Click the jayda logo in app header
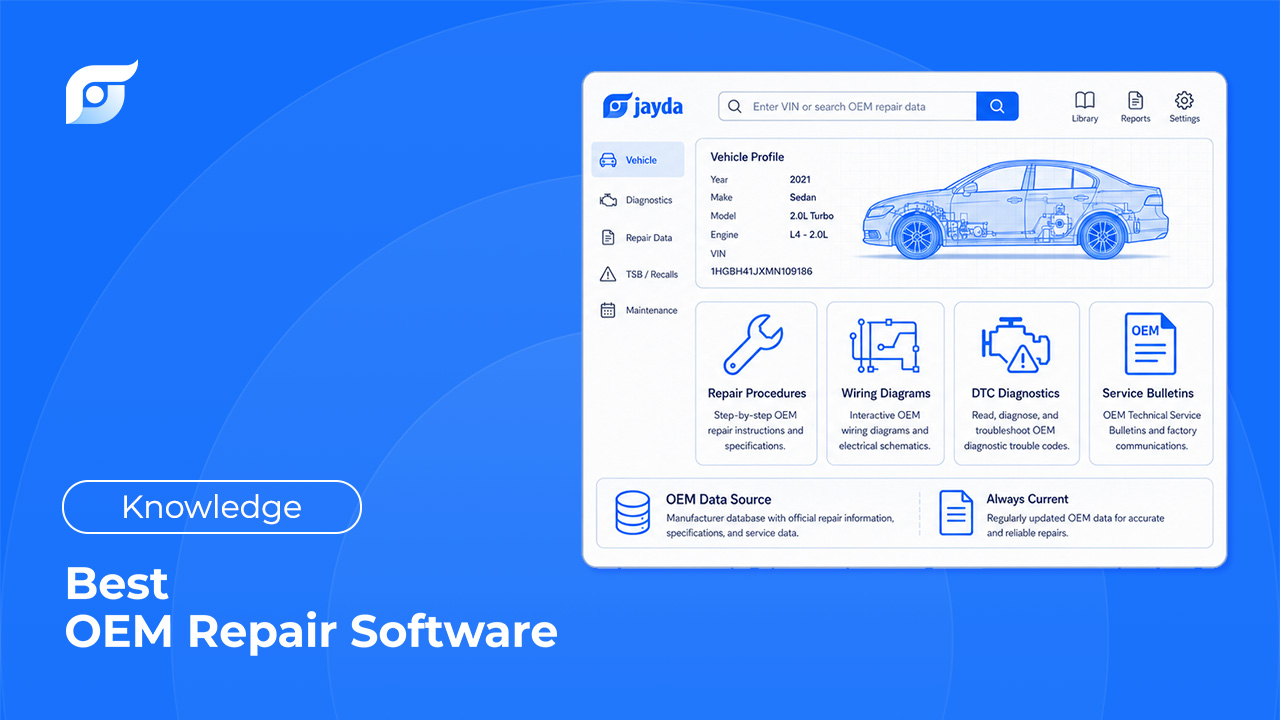Screen dimensions: 1280x720 coord(643,106)
